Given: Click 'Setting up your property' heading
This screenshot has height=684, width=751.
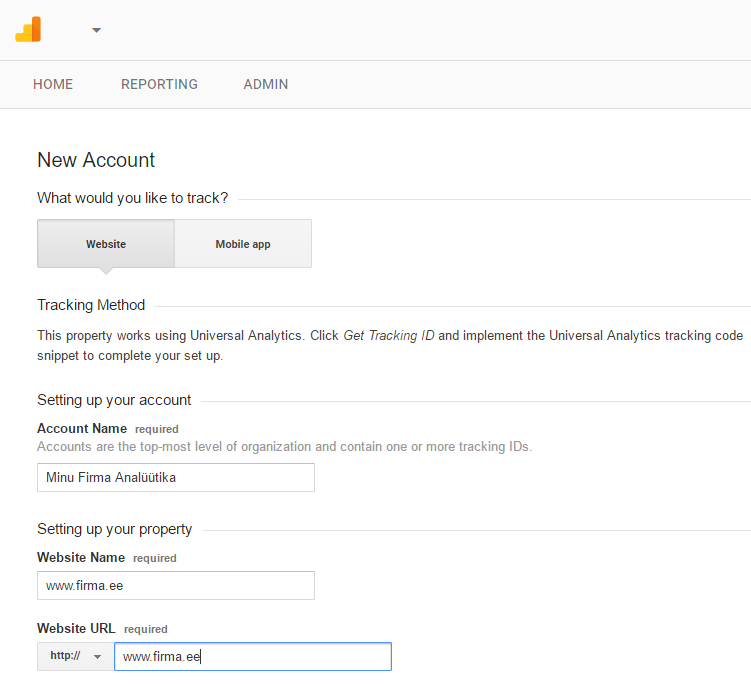Looking at the screenshot, I should tap(114, 529).
